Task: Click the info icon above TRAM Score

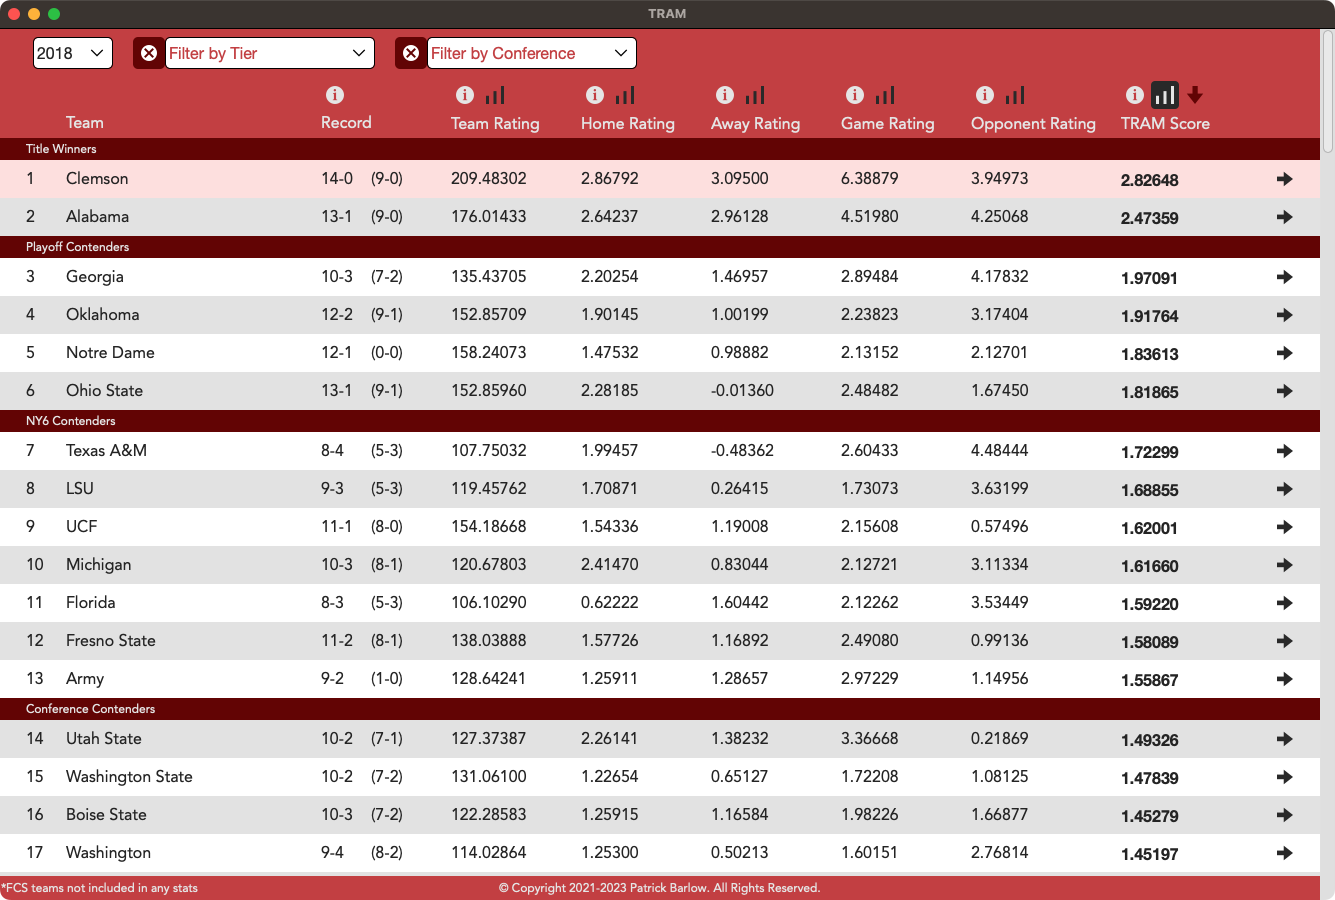Action: coord(1135,95)
